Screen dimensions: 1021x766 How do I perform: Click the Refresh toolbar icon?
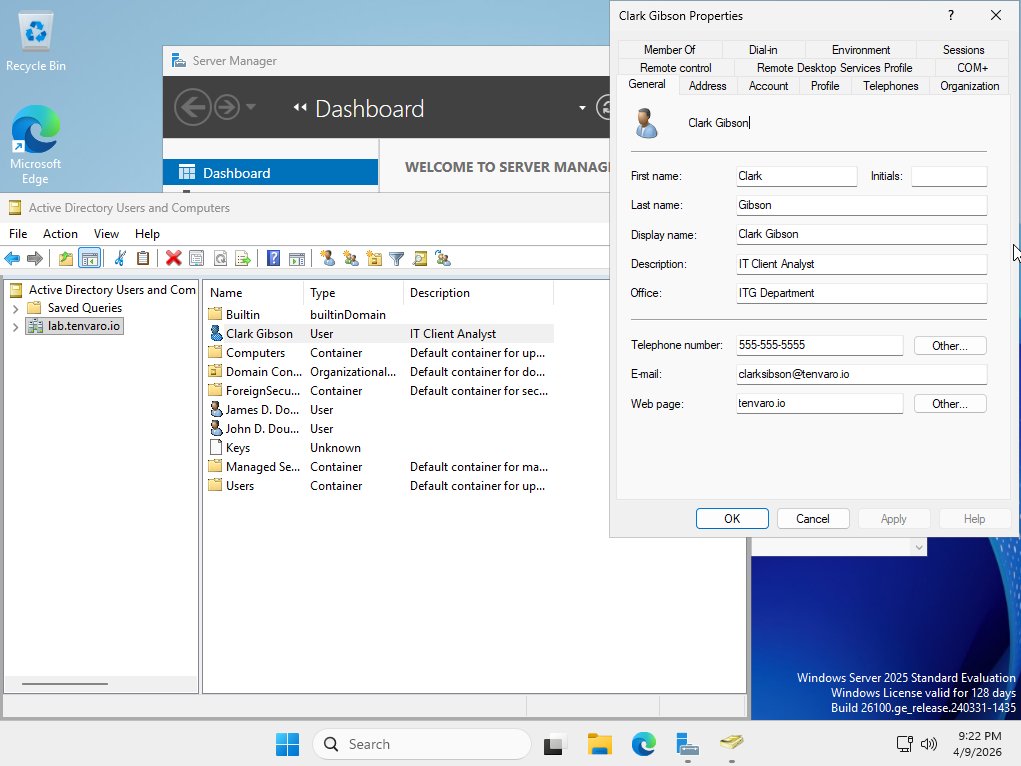[x=220, y=259]
